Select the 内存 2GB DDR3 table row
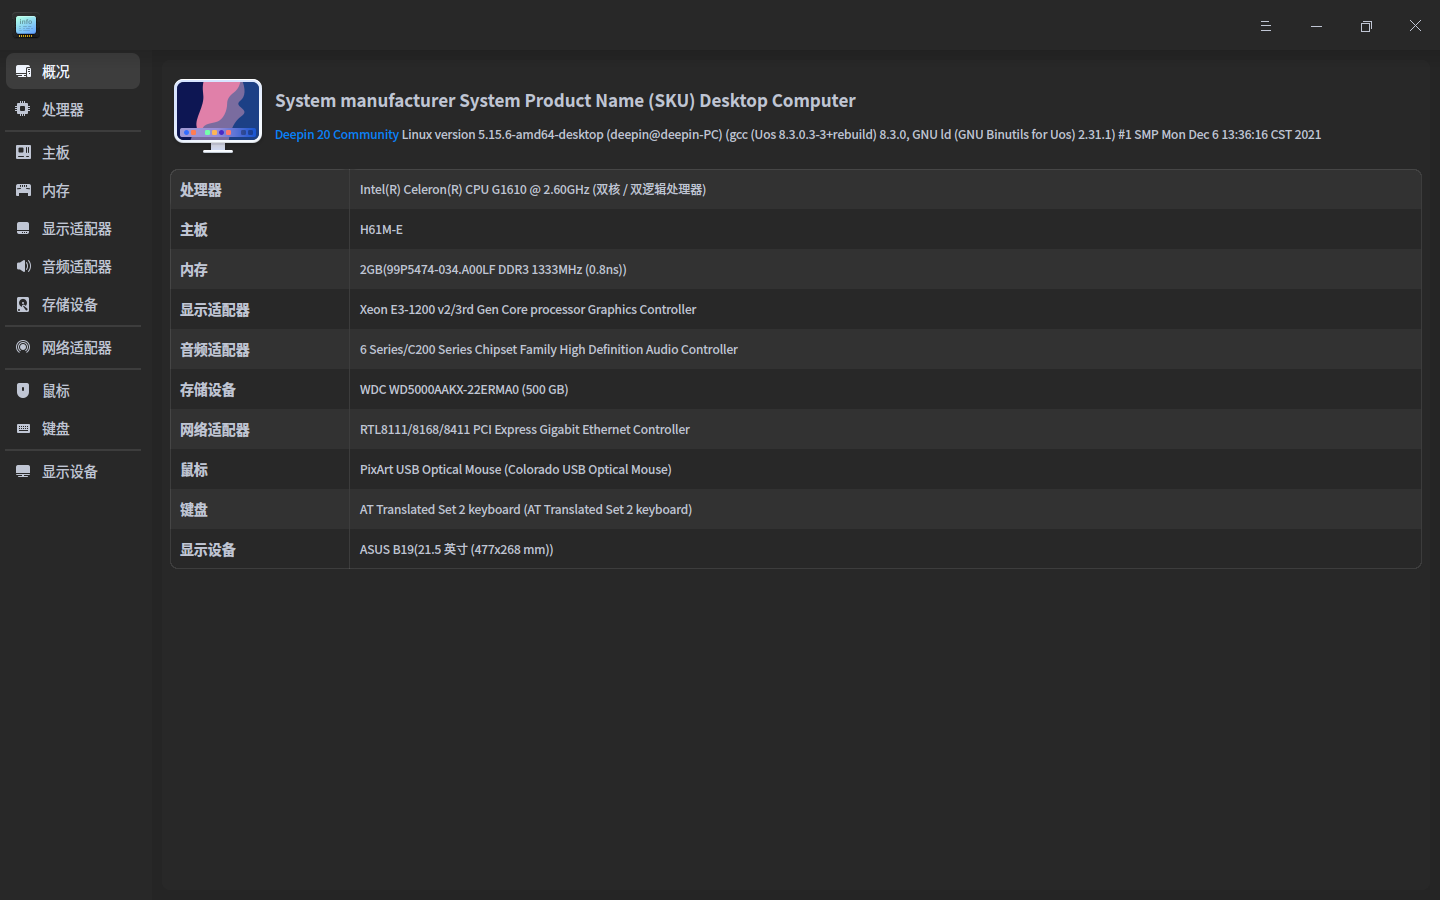The height and width of the screenshot is (900, 1440). [795, 269]
